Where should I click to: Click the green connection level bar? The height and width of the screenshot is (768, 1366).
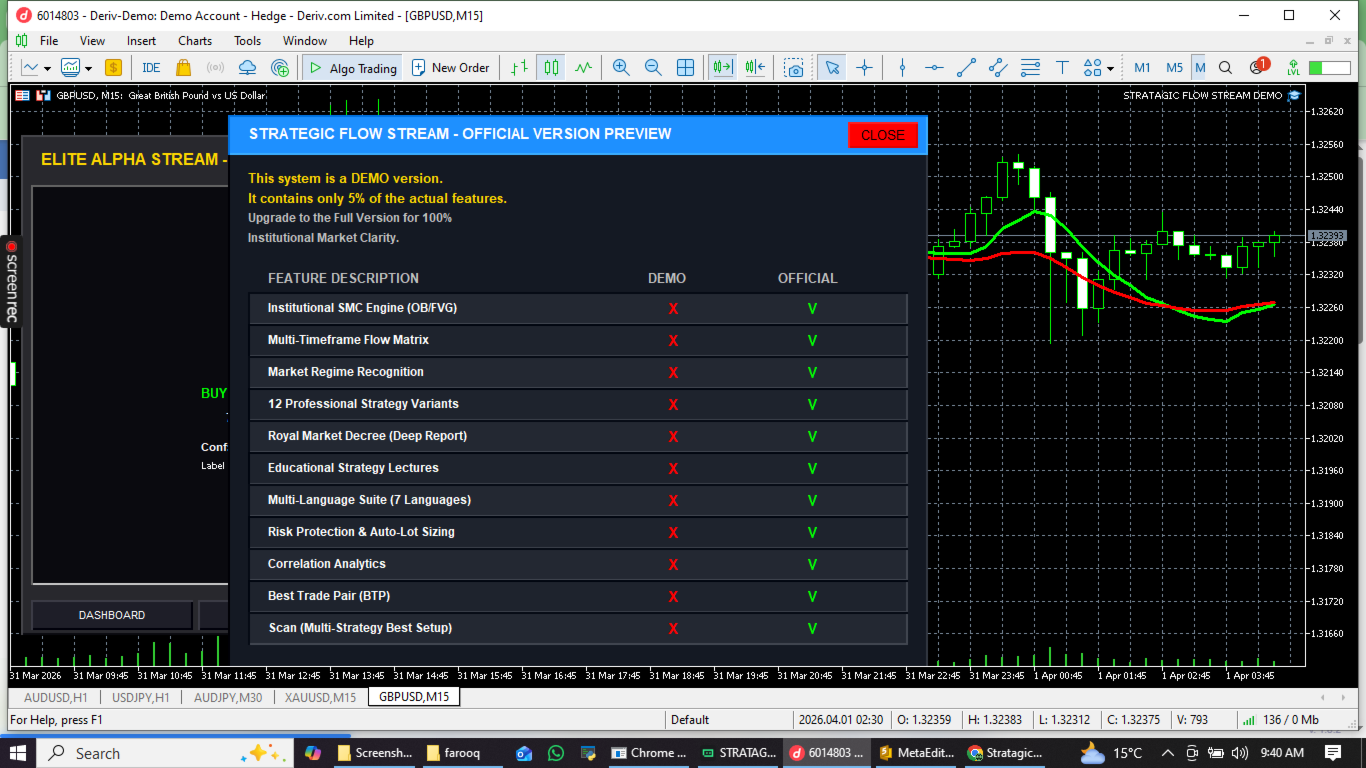(1329, 68)
